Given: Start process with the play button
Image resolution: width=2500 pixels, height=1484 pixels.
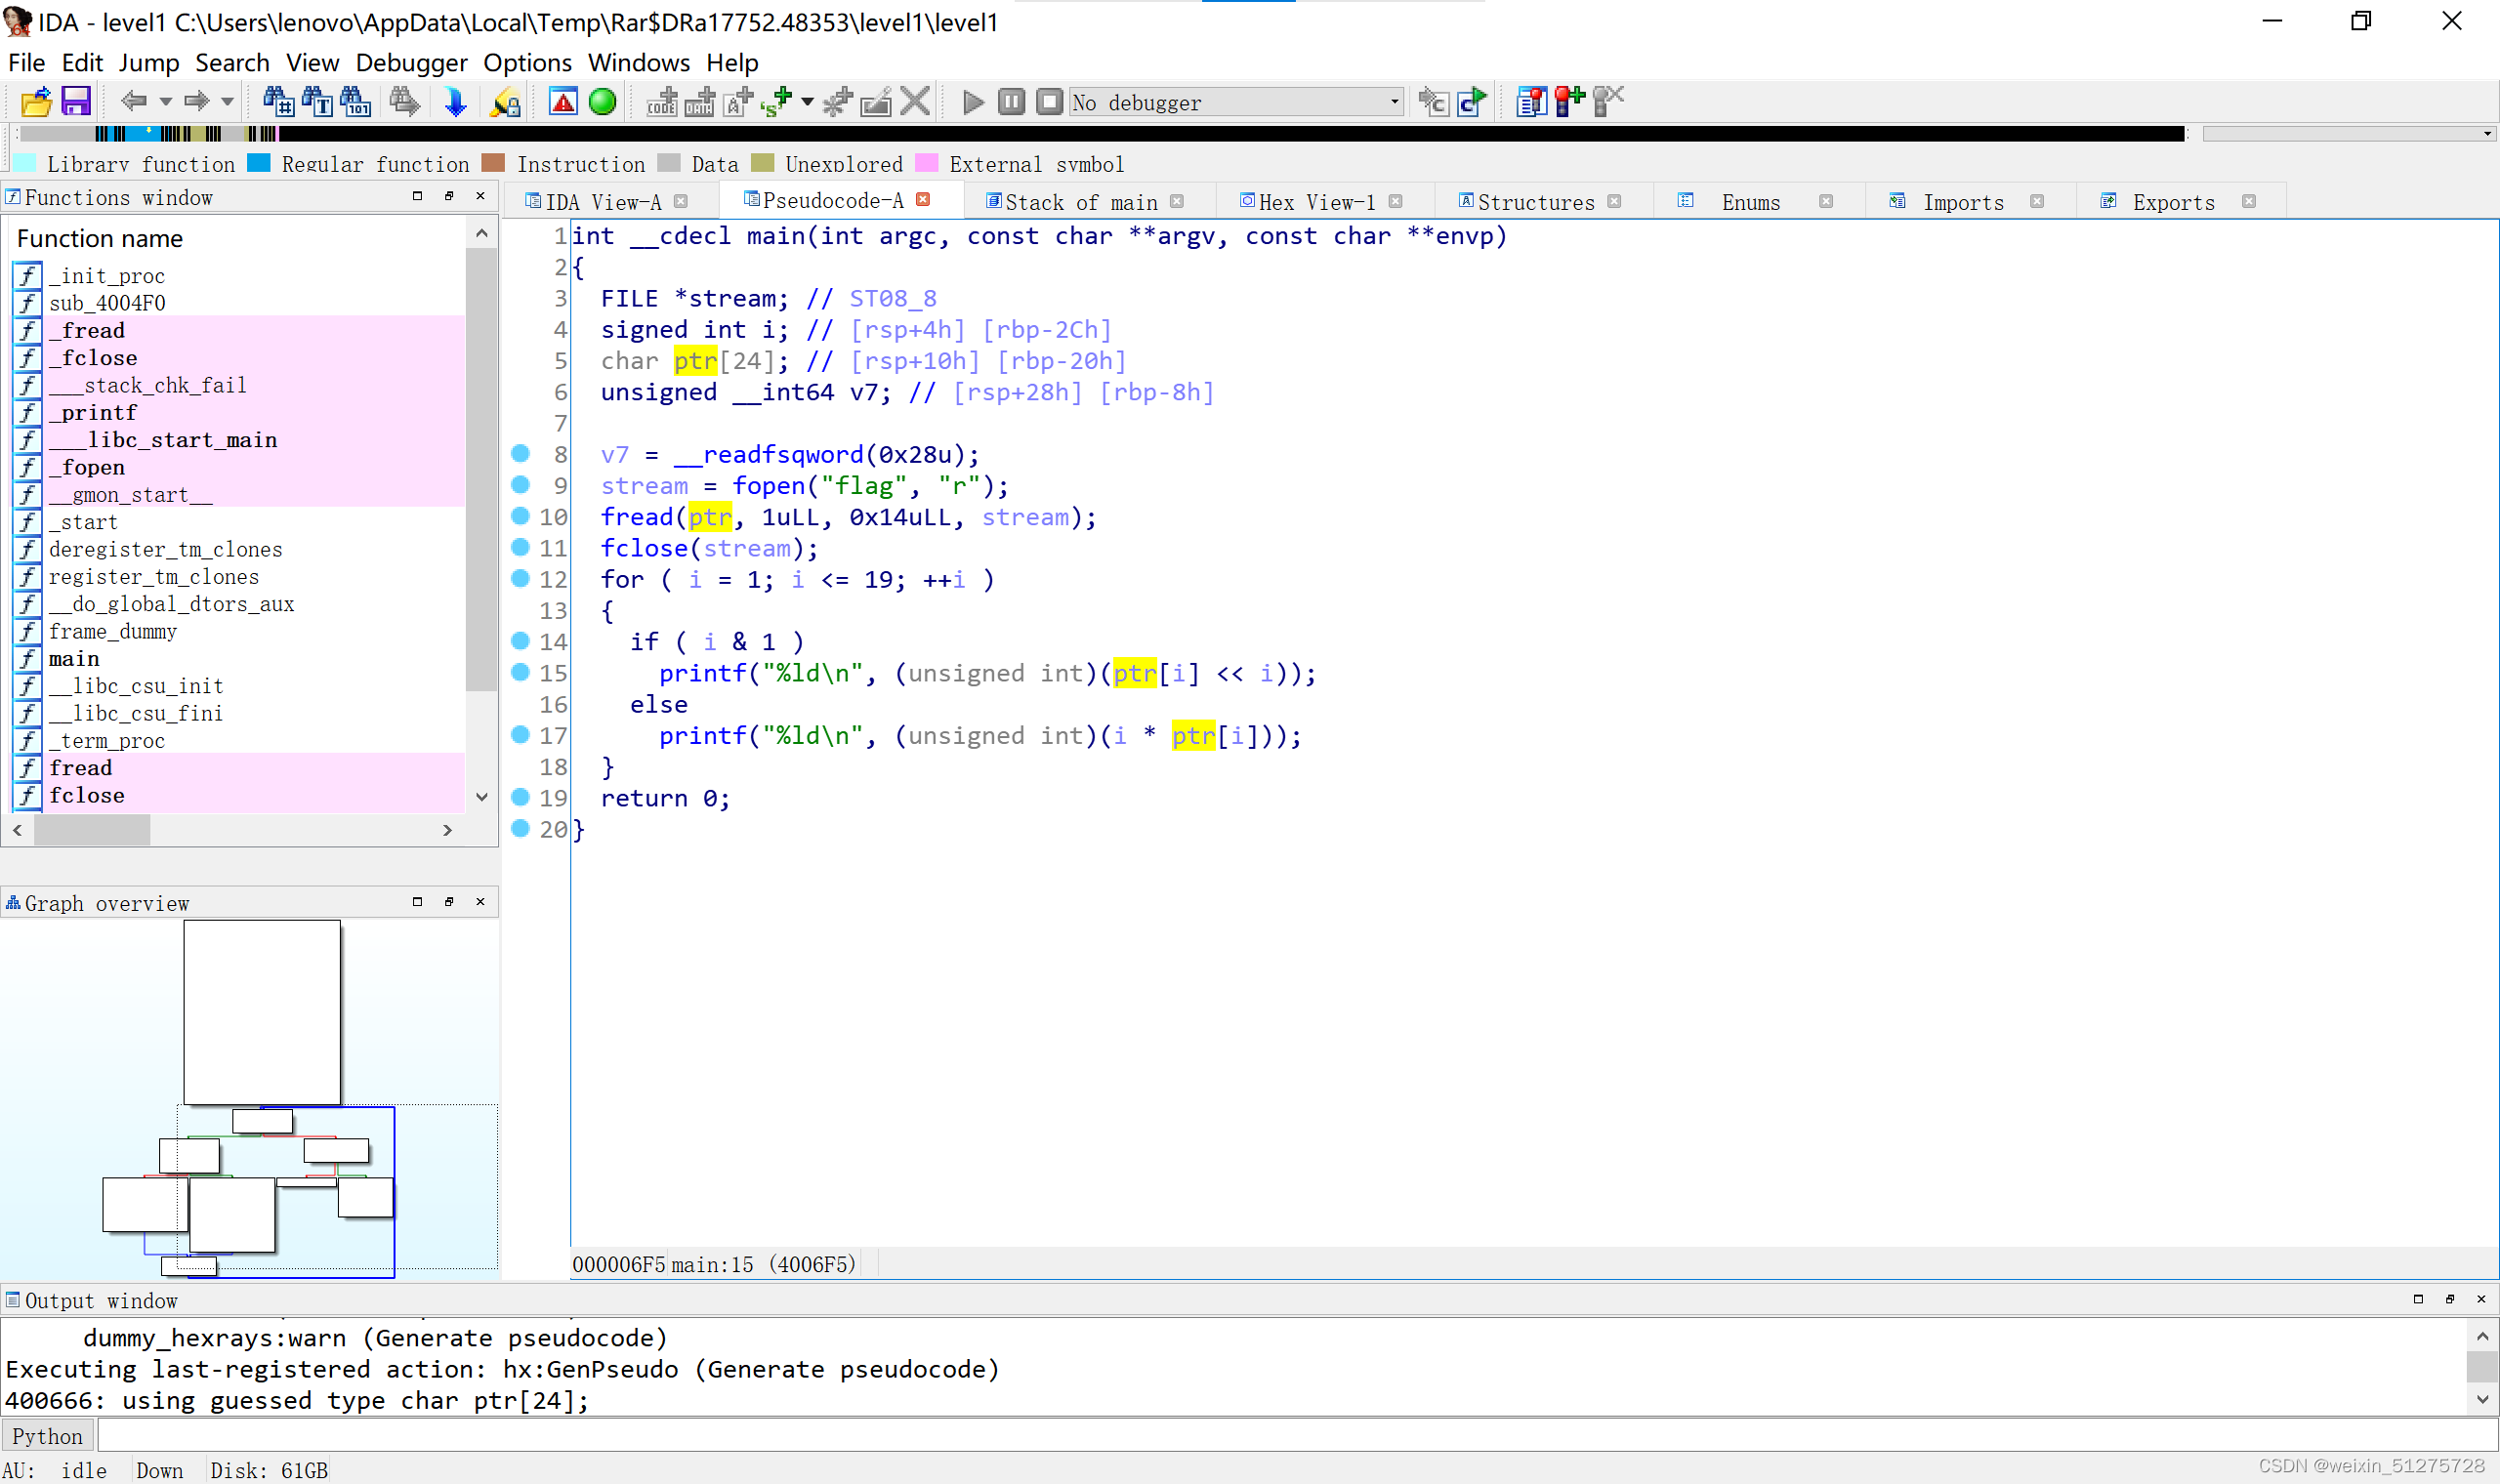Looking at the screenshot, I should 973,102.
